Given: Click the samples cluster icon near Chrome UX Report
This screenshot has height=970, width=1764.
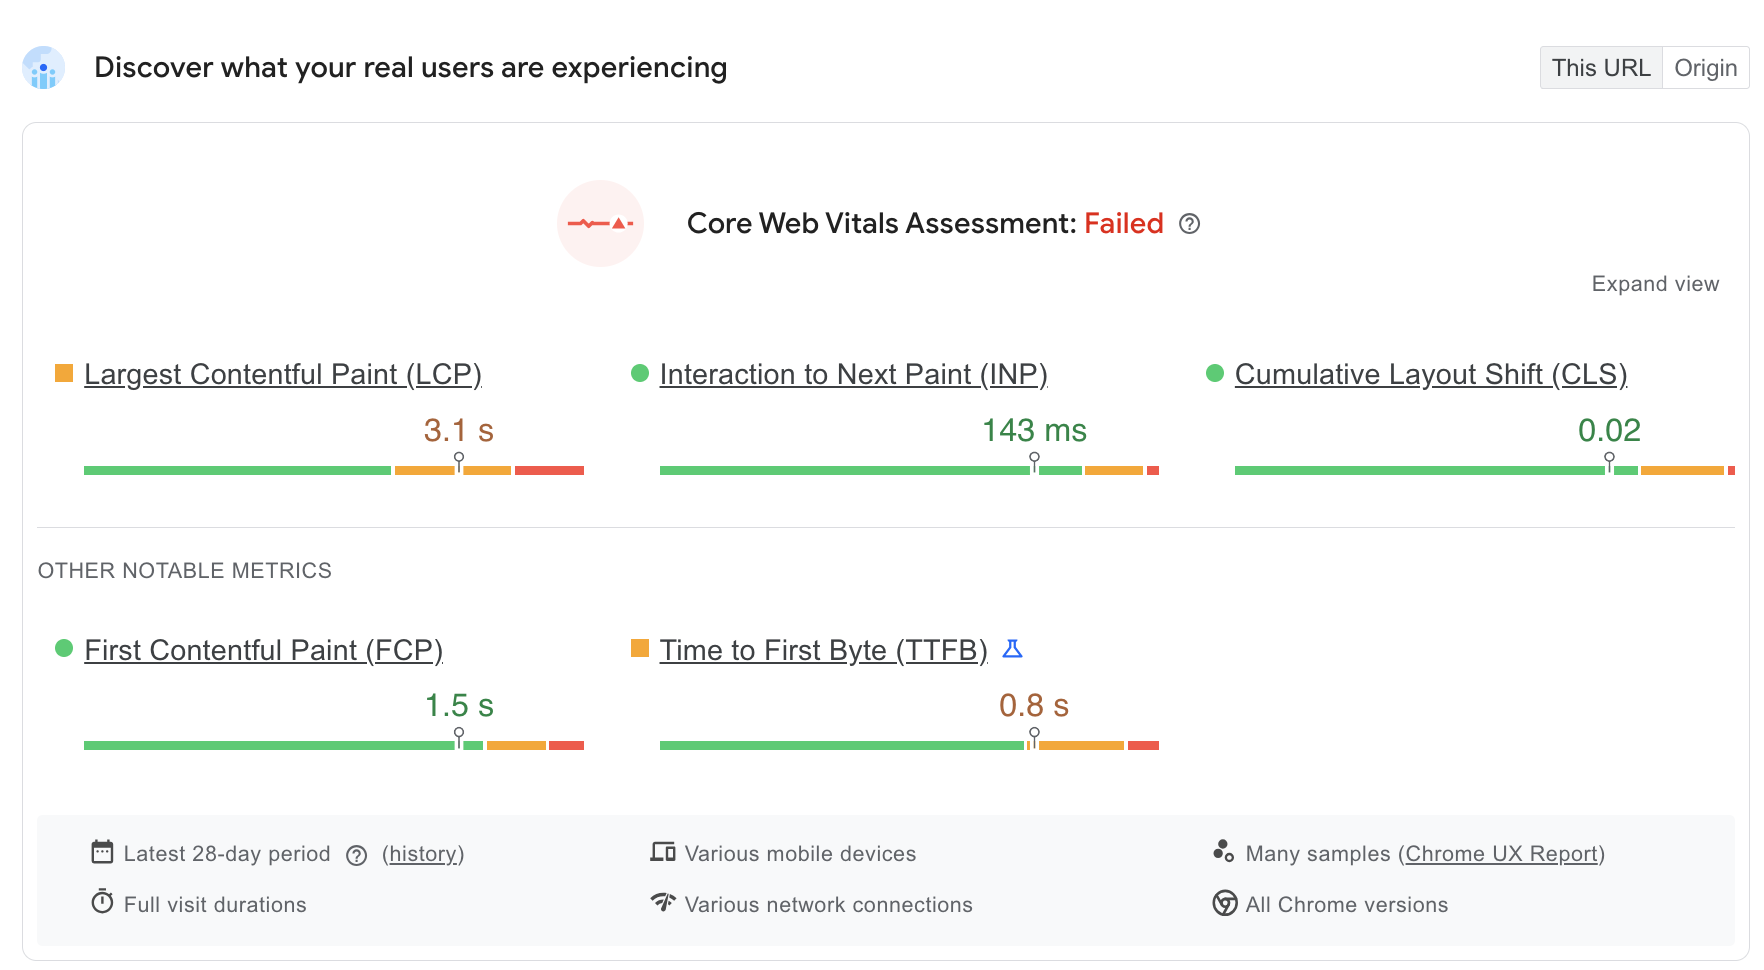Looking at the screenshot, I should click(1223, 852).
